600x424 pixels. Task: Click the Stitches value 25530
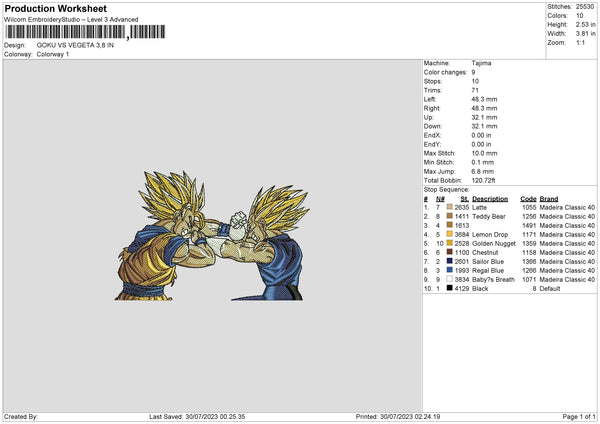click(x=585, y=7)
